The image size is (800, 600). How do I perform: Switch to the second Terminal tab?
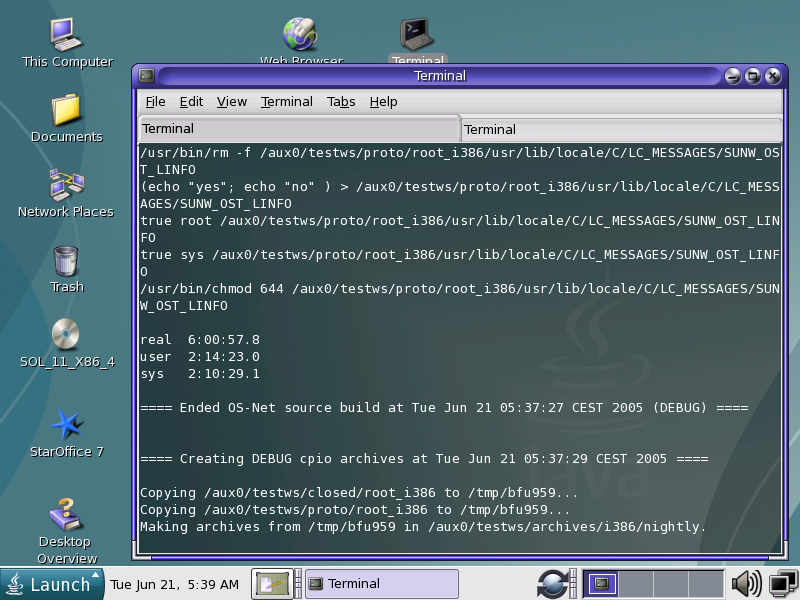[621, 130]
